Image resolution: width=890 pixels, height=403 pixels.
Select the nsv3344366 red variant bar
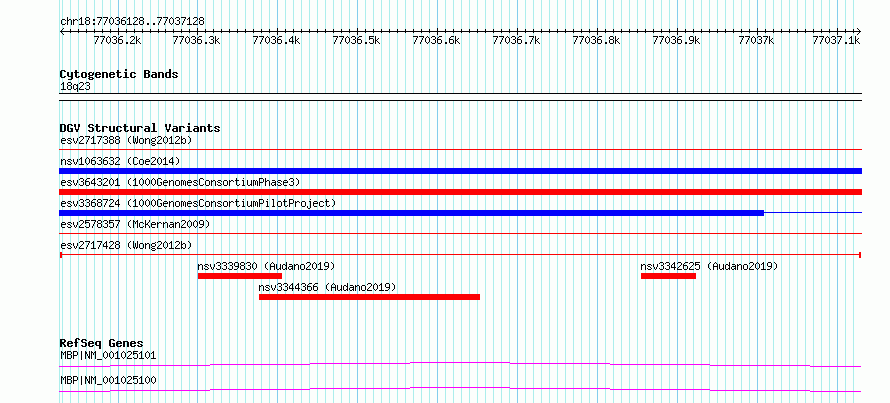coord(370,297)
